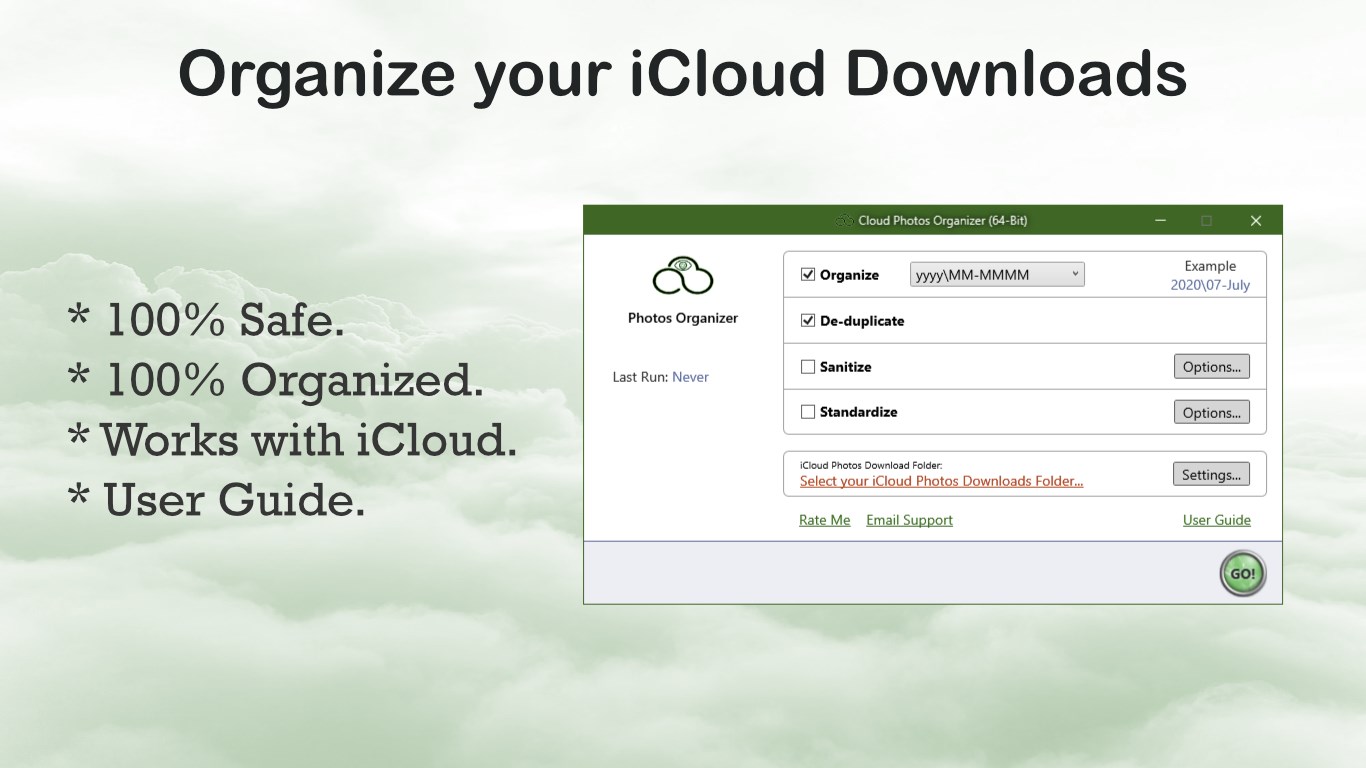This screenshot has height=768, width=1366.
Task: Click the Works with iCloud bullet text
Action: tap(292, 440)
